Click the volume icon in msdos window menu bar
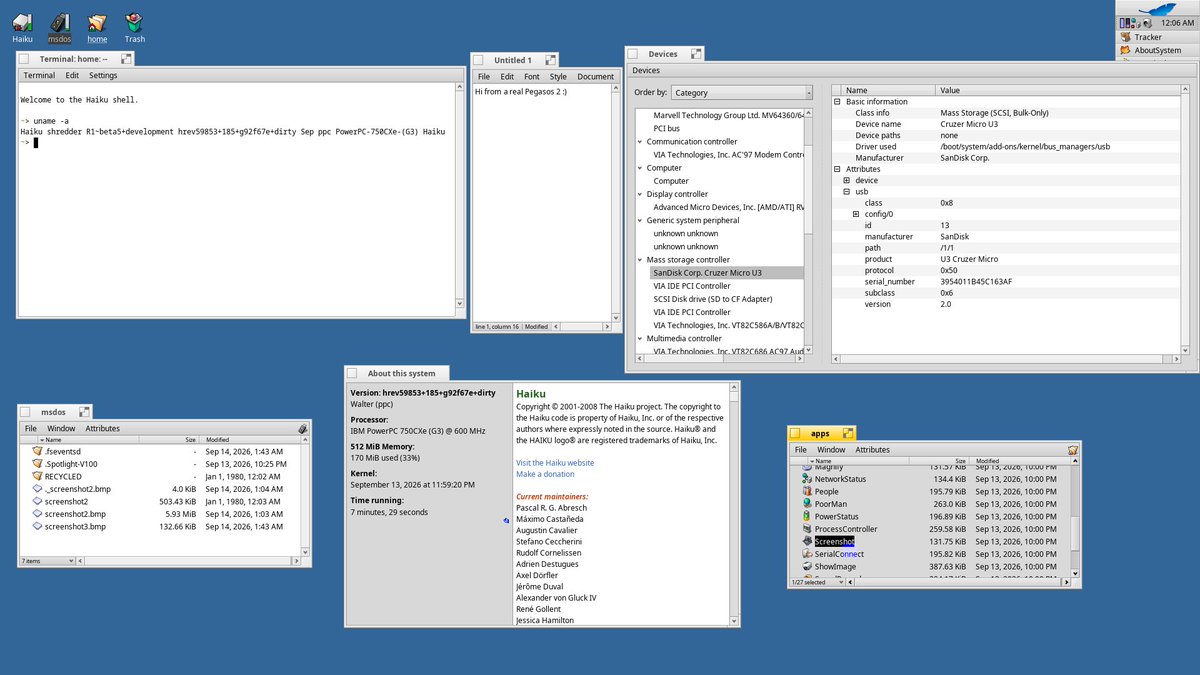 tap(302, 428)
